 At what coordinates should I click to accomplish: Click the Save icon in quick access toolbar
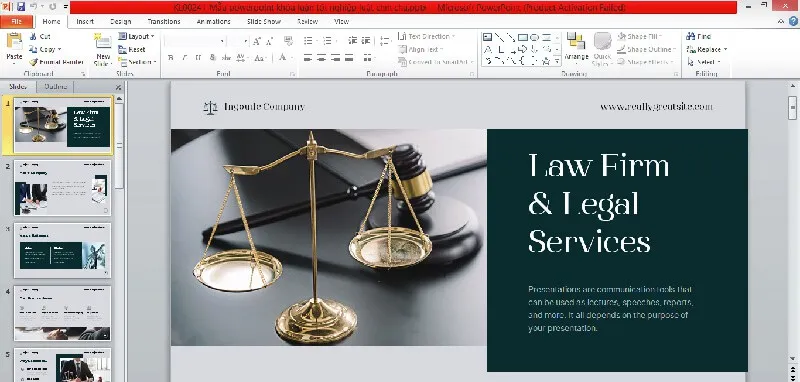(x=21, y=7)
